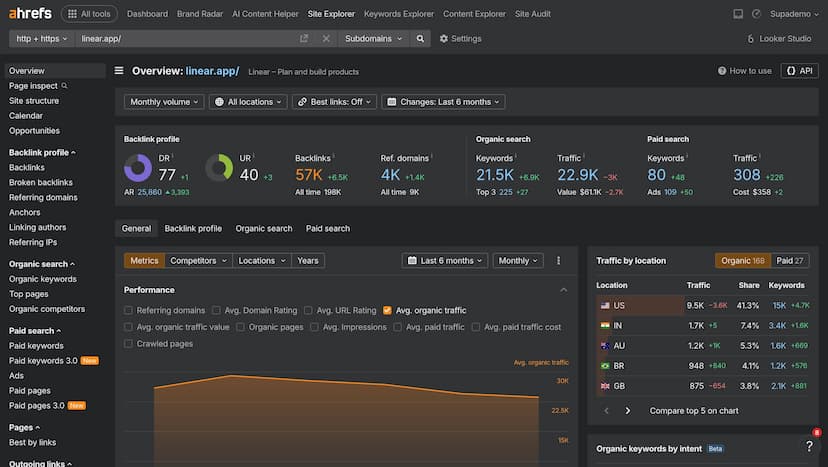Switch to the Paid search tab
This screenshot has height=467, width=828.
[327, 228]
